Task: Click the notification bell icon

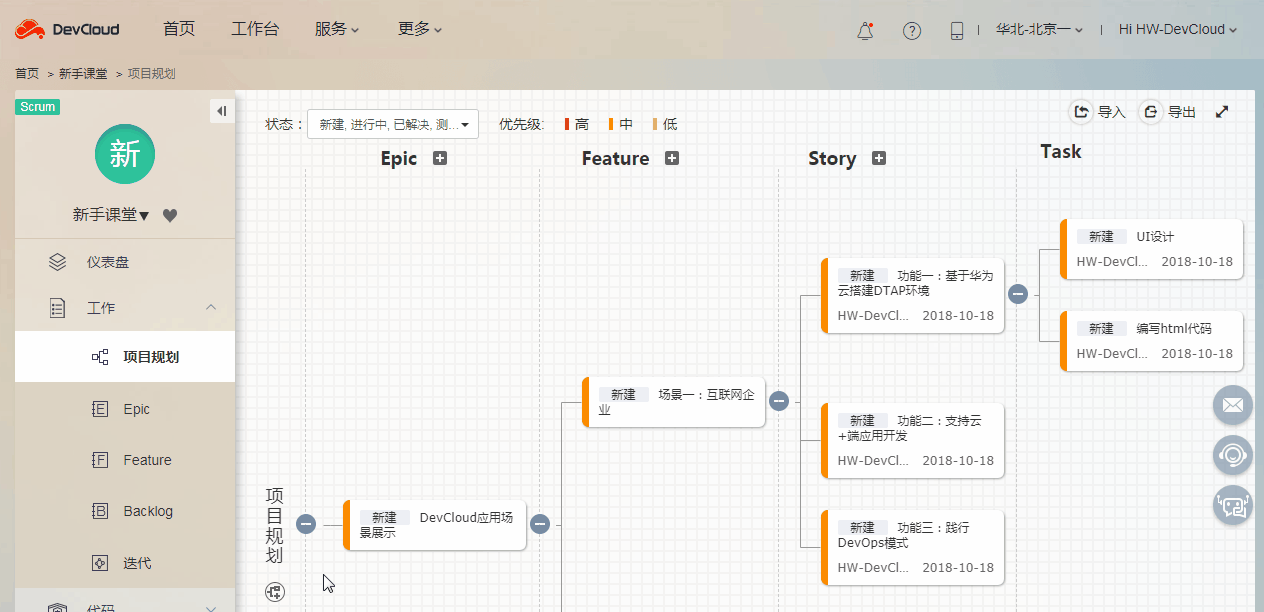Action: 864,29
